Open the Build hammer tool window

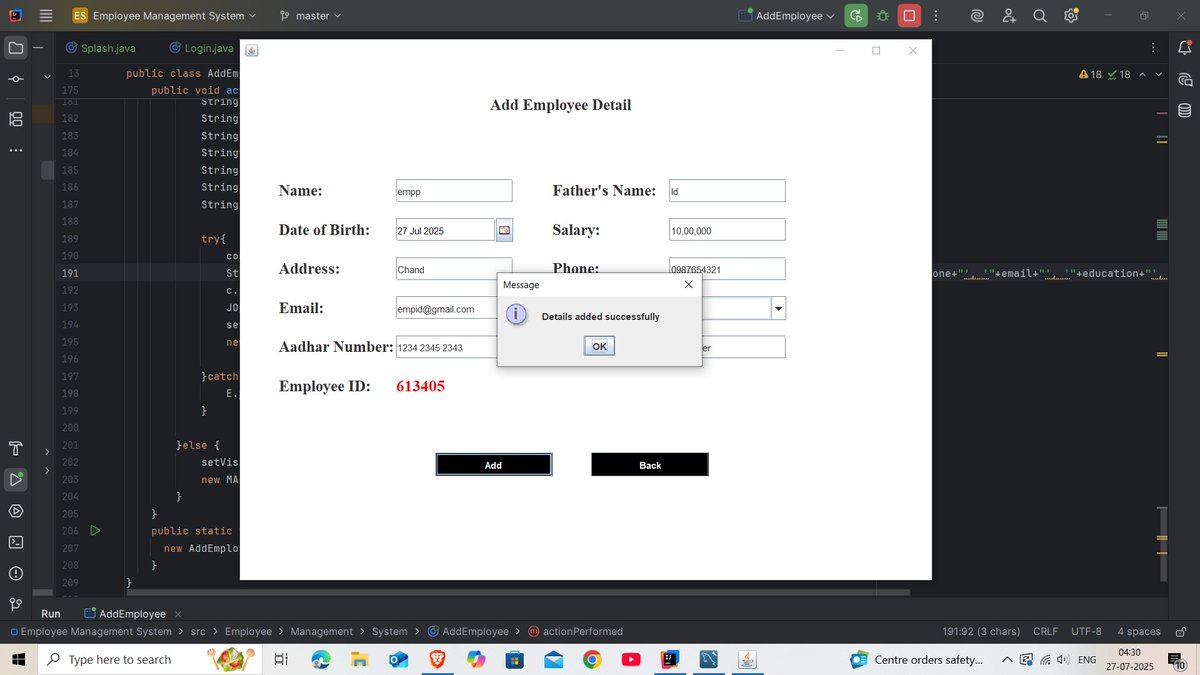tap(16, 447)
